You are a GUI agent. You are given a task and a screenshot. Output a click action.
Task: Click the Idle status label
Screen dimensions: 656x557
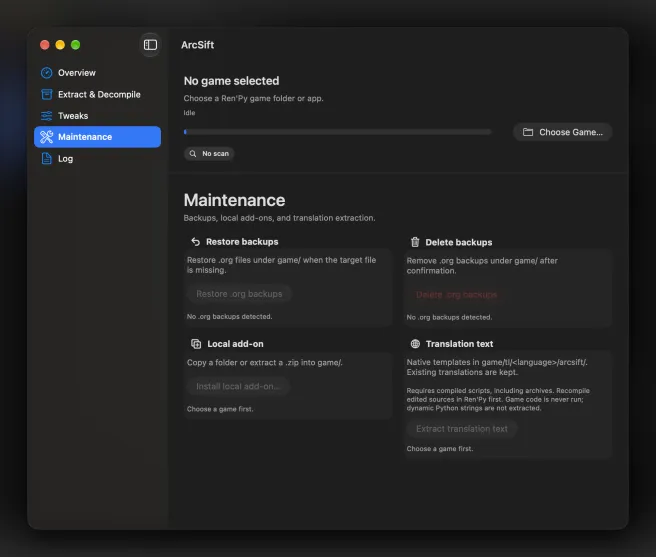(x=189, y=113)
